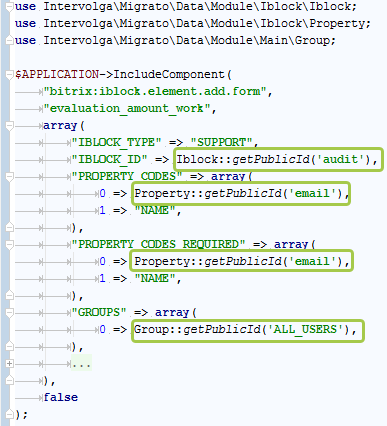Collapse the top-level array( fold marker
Screen dimensions: 387x426
[9, 126]
